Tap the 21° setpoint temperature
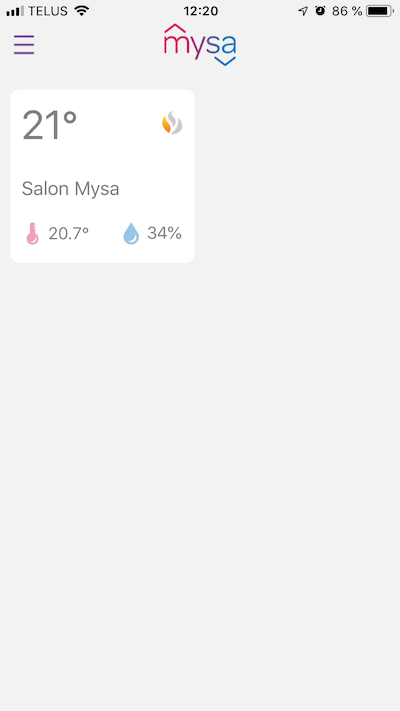Image resolution: width=400 pixels, height=711 pixels. pyautogui.click(x=49, y=126)
